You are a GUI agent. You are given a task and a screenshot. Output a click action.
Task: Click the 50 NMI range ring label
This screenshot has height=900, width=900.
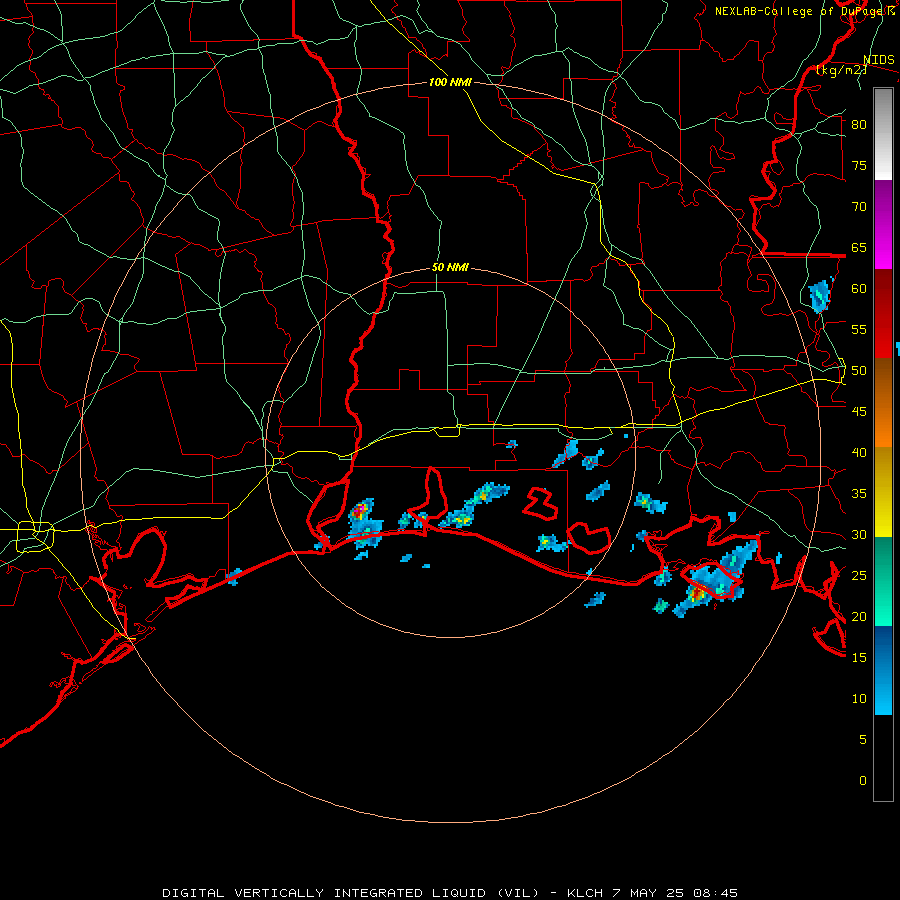(x=450, y=267)
